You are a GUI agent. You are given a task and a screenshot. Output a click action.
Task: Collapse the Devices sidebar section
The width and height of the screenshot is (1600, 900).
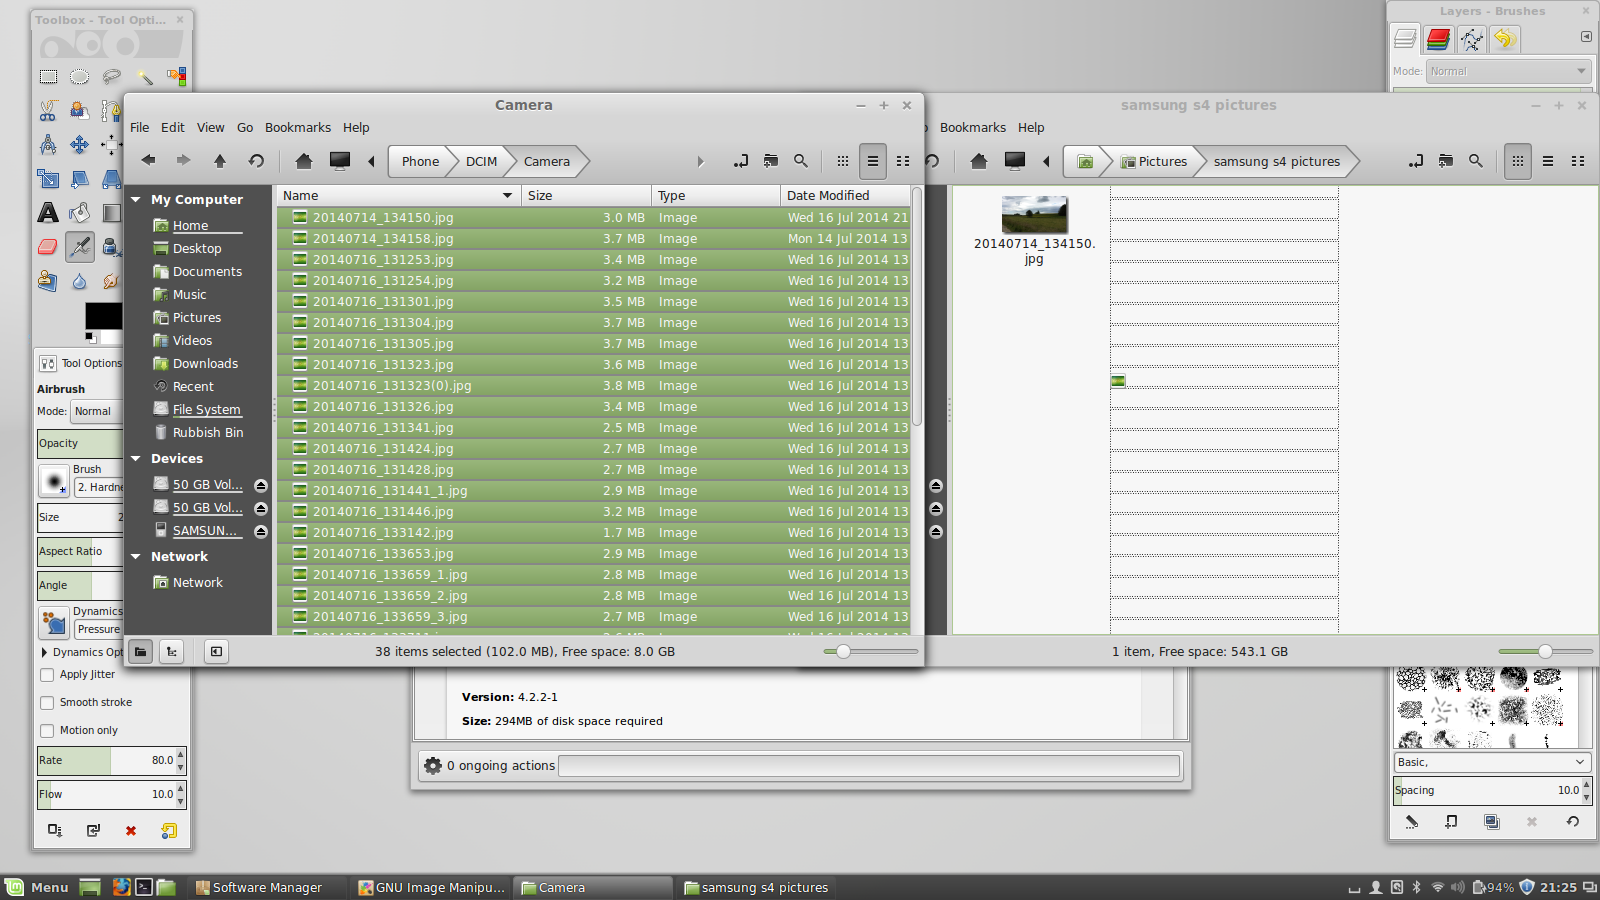pyautogui.click(x=136, y=458)
